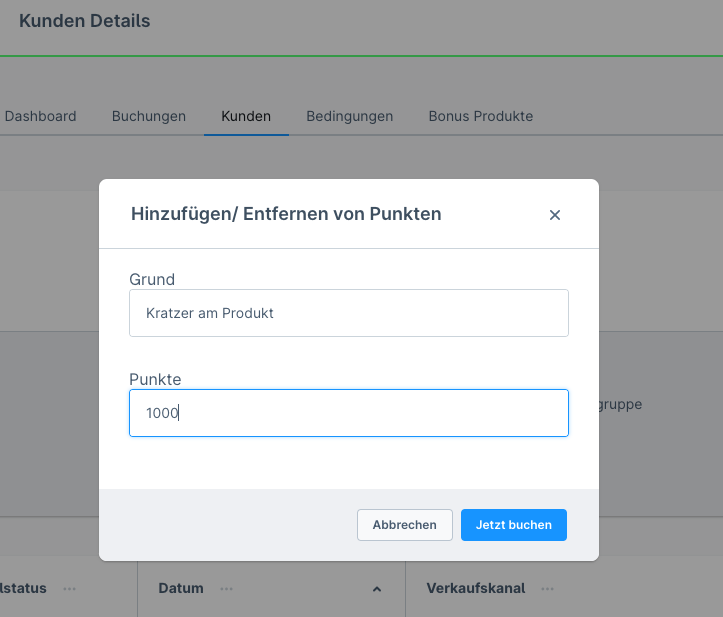Close the points dialog with the X icon
This screenshot has height=617, width=723.
[555, 215]
